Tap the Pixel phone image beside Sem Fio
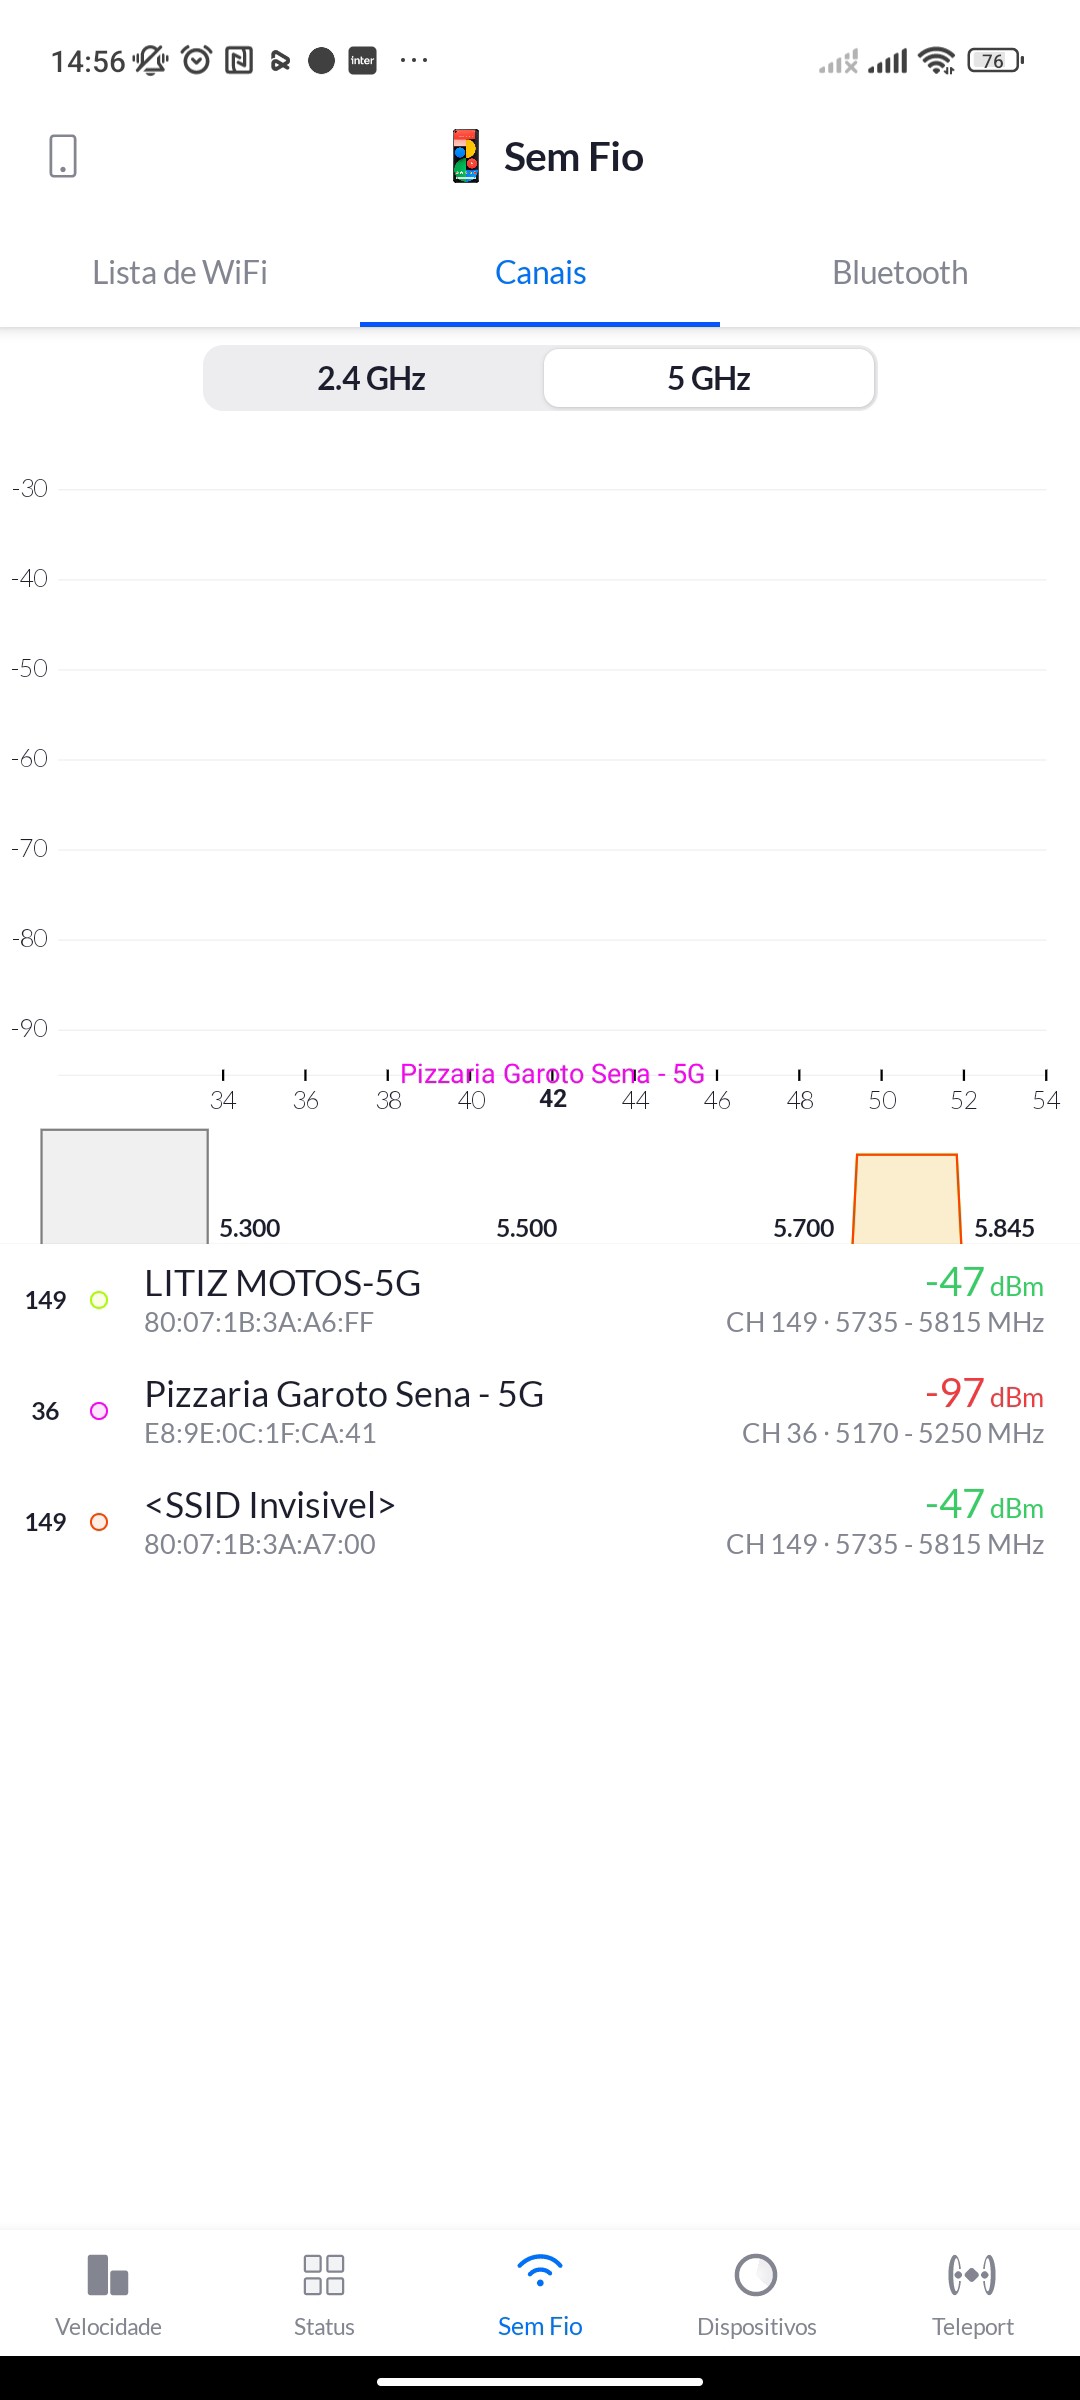Image resolution: width=1080 pixels, height=2400 pixels. pos(466,156)
